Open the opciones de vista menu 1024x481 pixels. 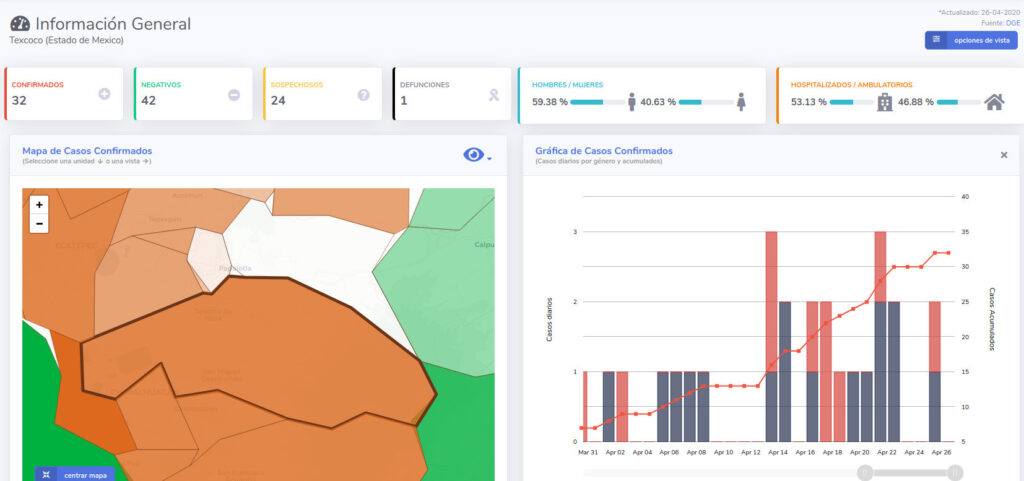971,40
